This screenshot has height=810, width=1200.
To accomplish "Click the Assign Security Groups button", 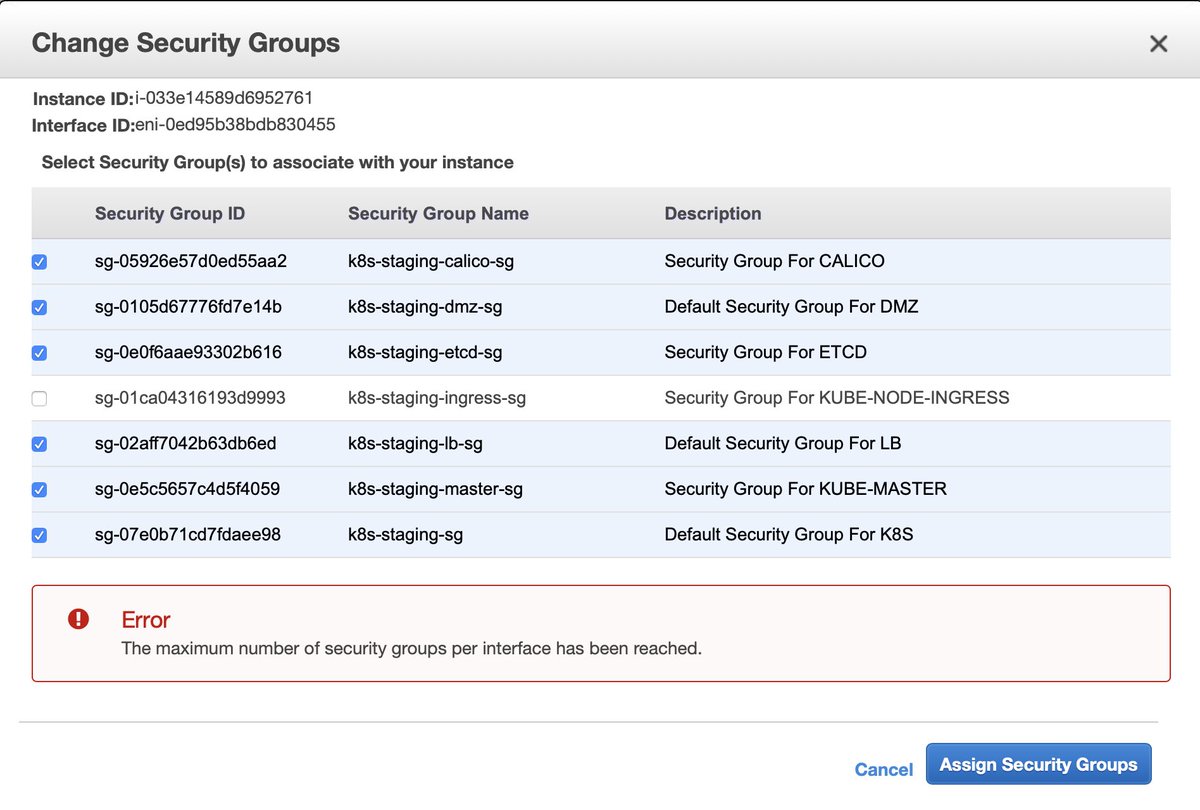I will (1038, 763).
